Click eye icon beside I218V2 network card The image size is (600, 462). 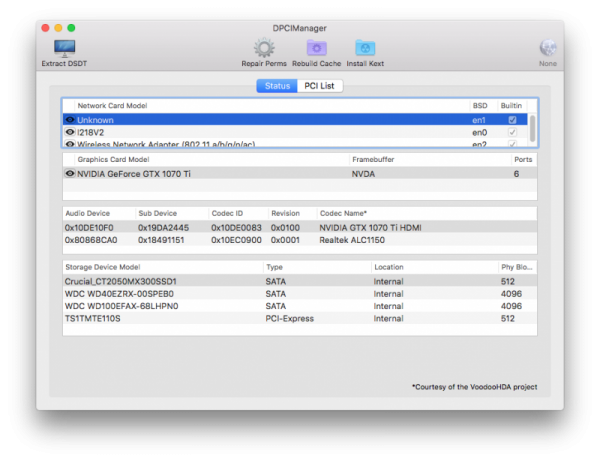70,132
